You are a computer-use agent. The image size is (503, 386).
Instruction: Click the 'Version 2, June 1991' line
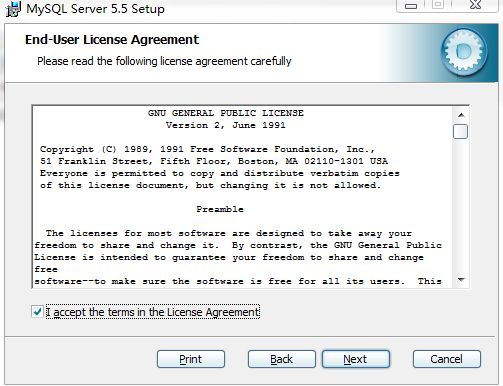click(226, 125)
